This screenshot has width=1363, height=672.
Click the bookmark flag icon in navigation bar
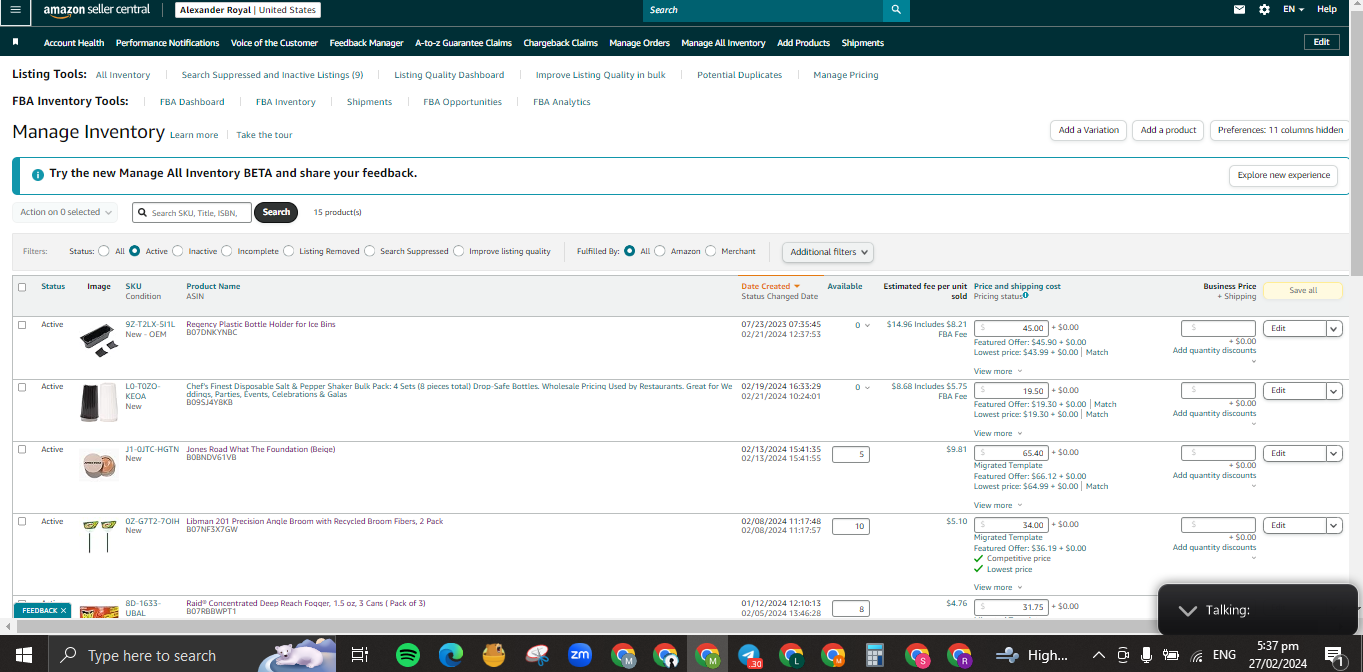pos(16,43)
